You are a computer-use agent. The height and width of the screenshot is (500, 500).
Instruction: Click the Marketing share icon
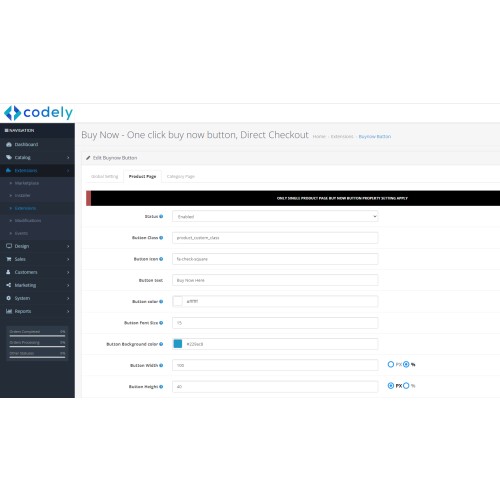(9, 285)
